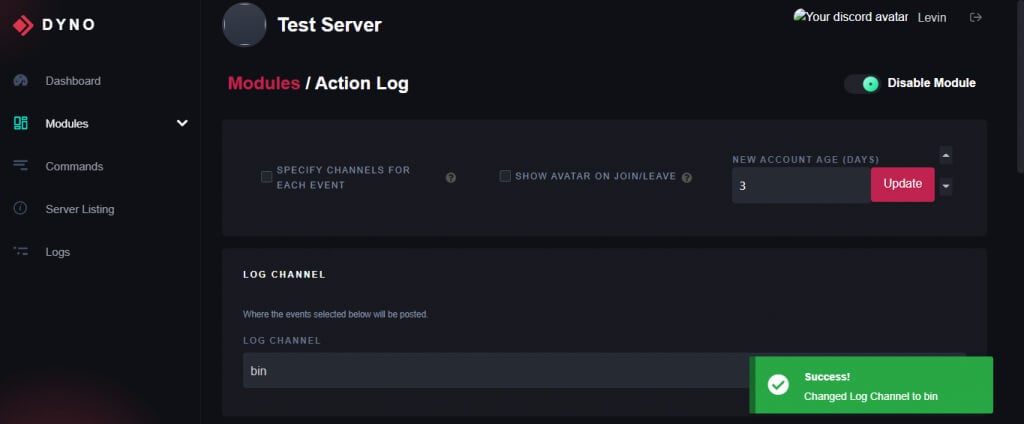Screen dimensions: 1024x424
Task: Click the Server Listing info icon
Action: [20, 209]
